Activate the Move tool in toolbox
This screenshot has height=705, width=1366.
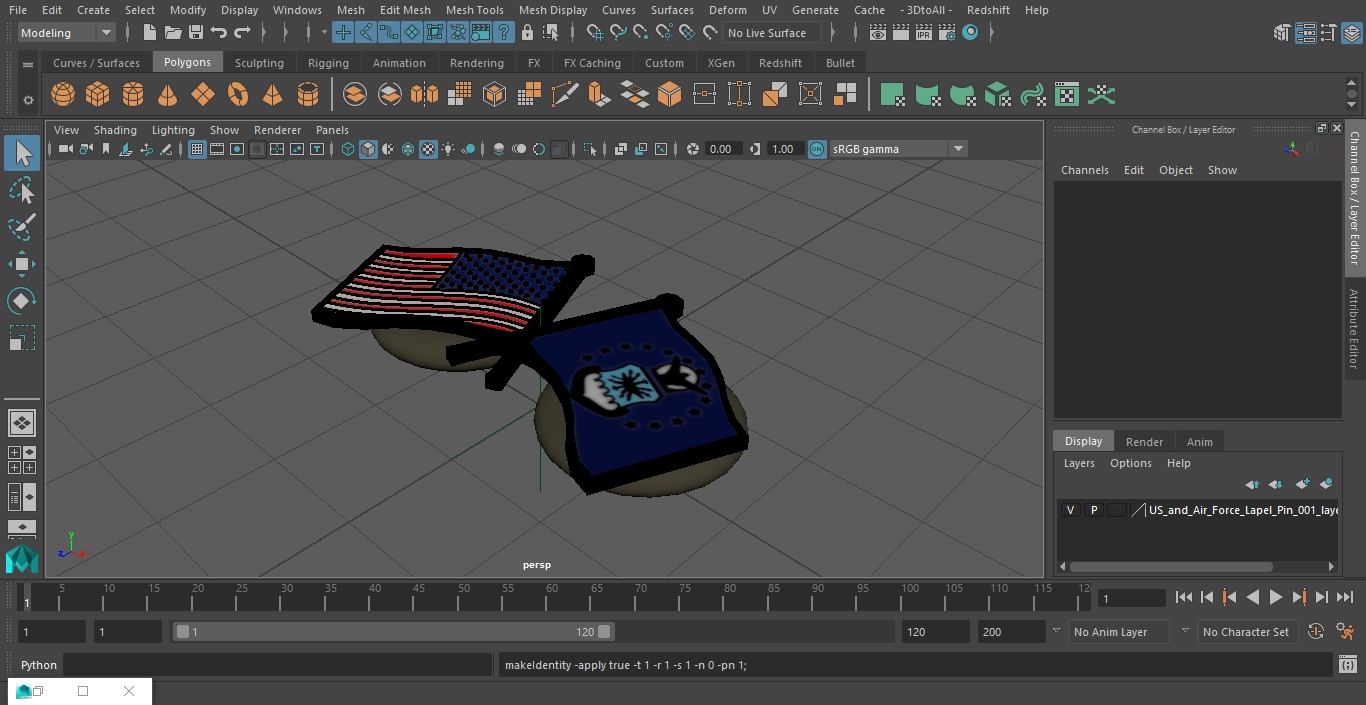22,264
